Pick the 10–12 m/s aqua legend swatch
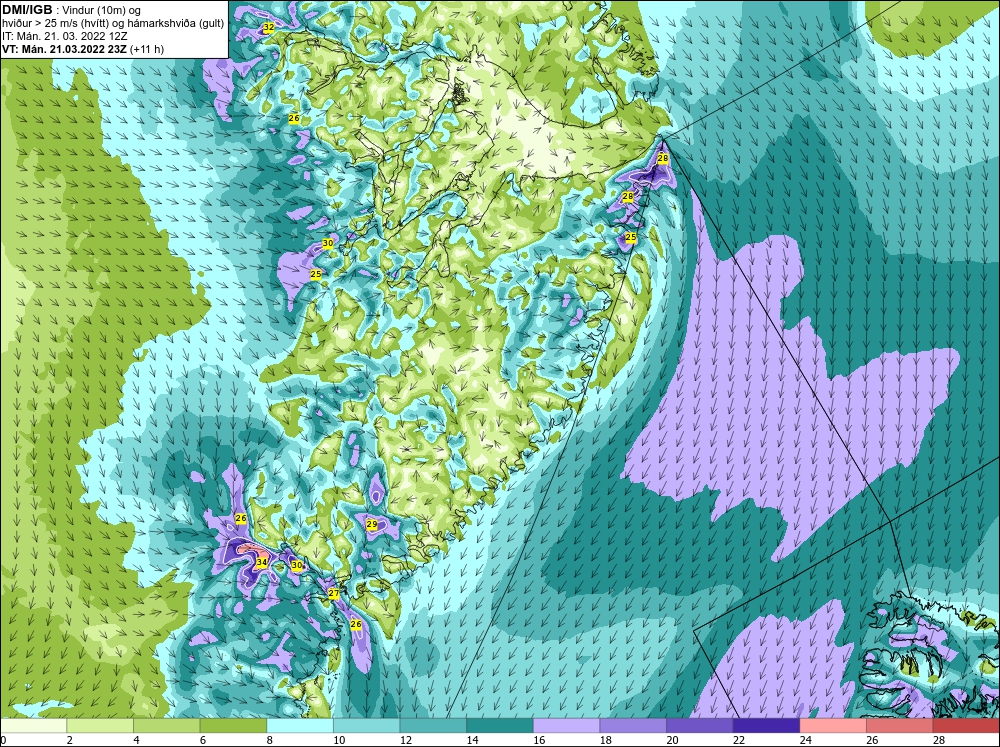1000x747 pixels. tap(367, 726)
